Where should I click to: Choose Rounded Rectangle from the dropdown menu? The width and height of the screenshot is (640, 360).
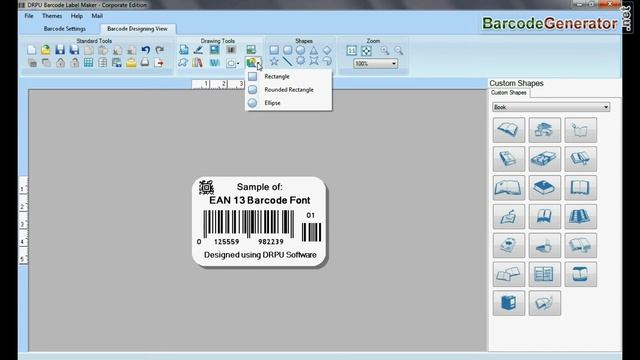288,89
